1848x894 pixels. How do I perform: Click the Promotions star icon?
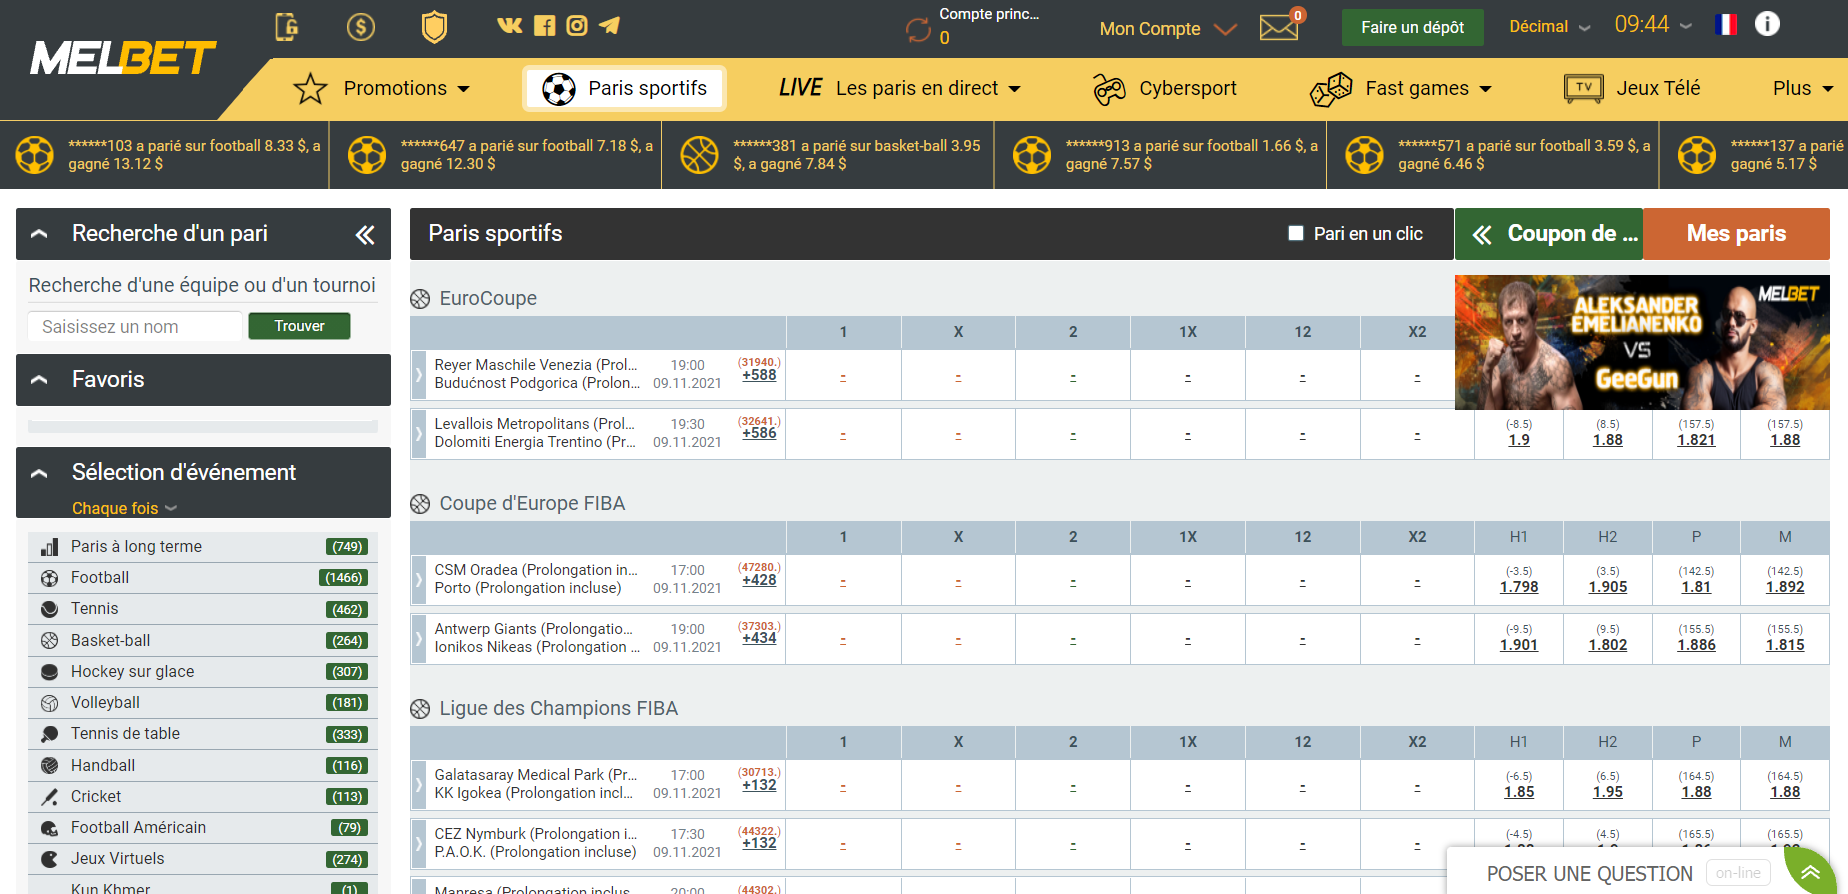pos(310,89)
